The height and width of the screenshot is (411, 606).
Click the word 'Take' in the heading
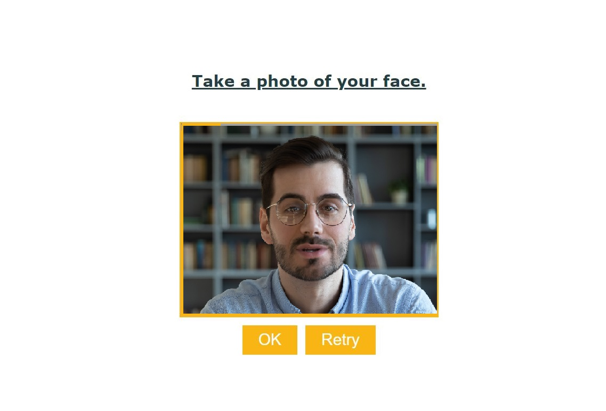pos(214,81)
